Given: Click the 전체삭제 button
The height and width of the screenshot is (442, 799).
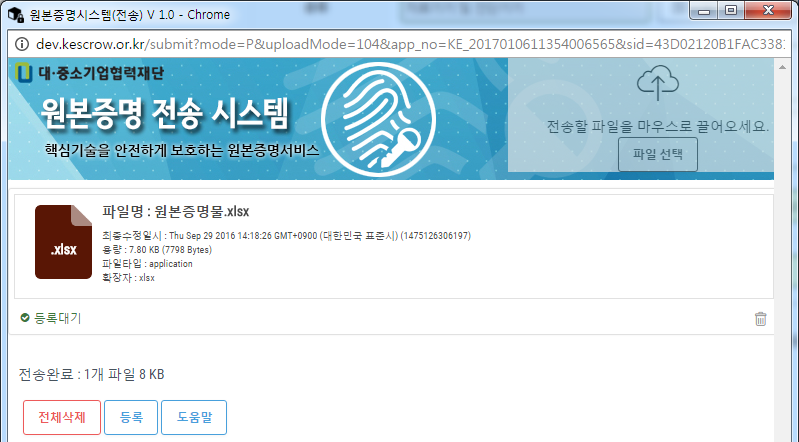Looking at the screenshot, I should coord(62,418).
